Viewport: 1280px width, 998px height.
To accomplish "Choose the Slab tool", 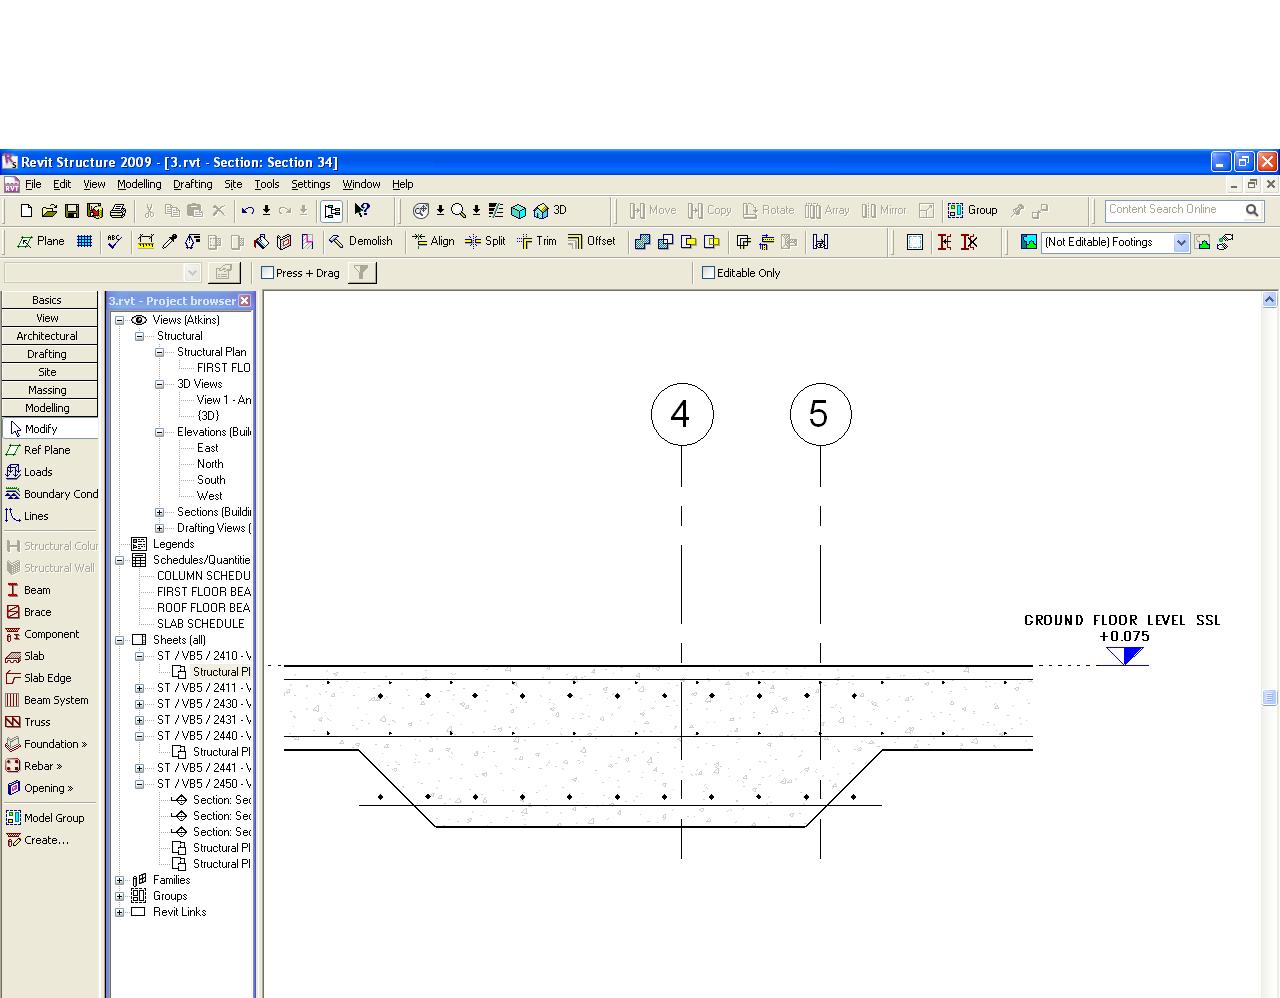I will tap(33, 656).
